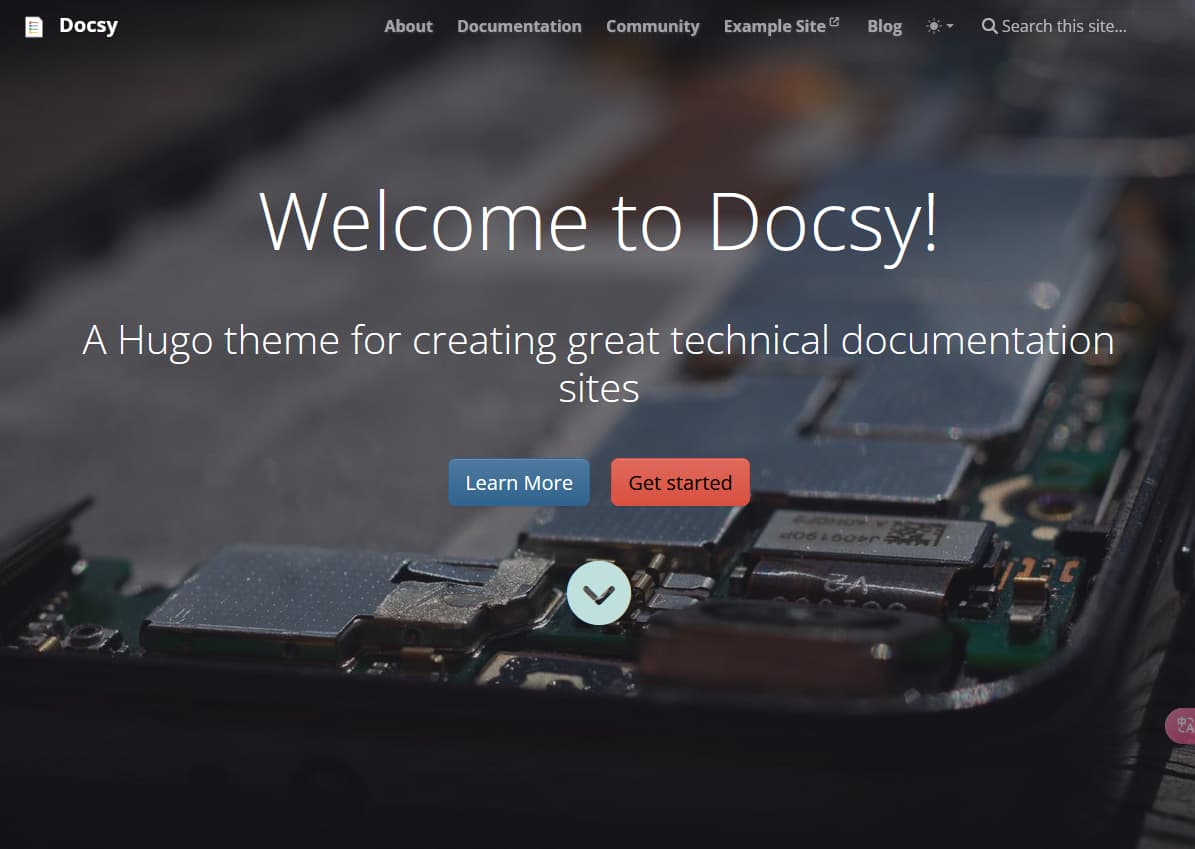Viewport: 1195px width, 849px height.
Task: Expand the page with the down chevron
Action: click(598, 592)
